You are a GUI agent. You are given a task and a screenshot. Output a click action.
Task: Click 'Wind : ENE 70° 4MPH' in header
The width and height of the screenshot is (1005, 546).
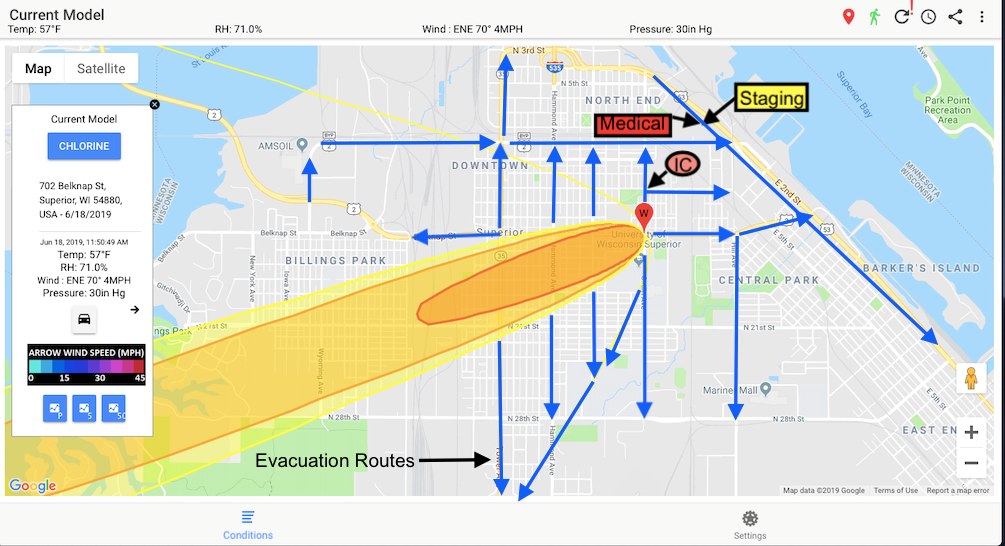[472, 29]
